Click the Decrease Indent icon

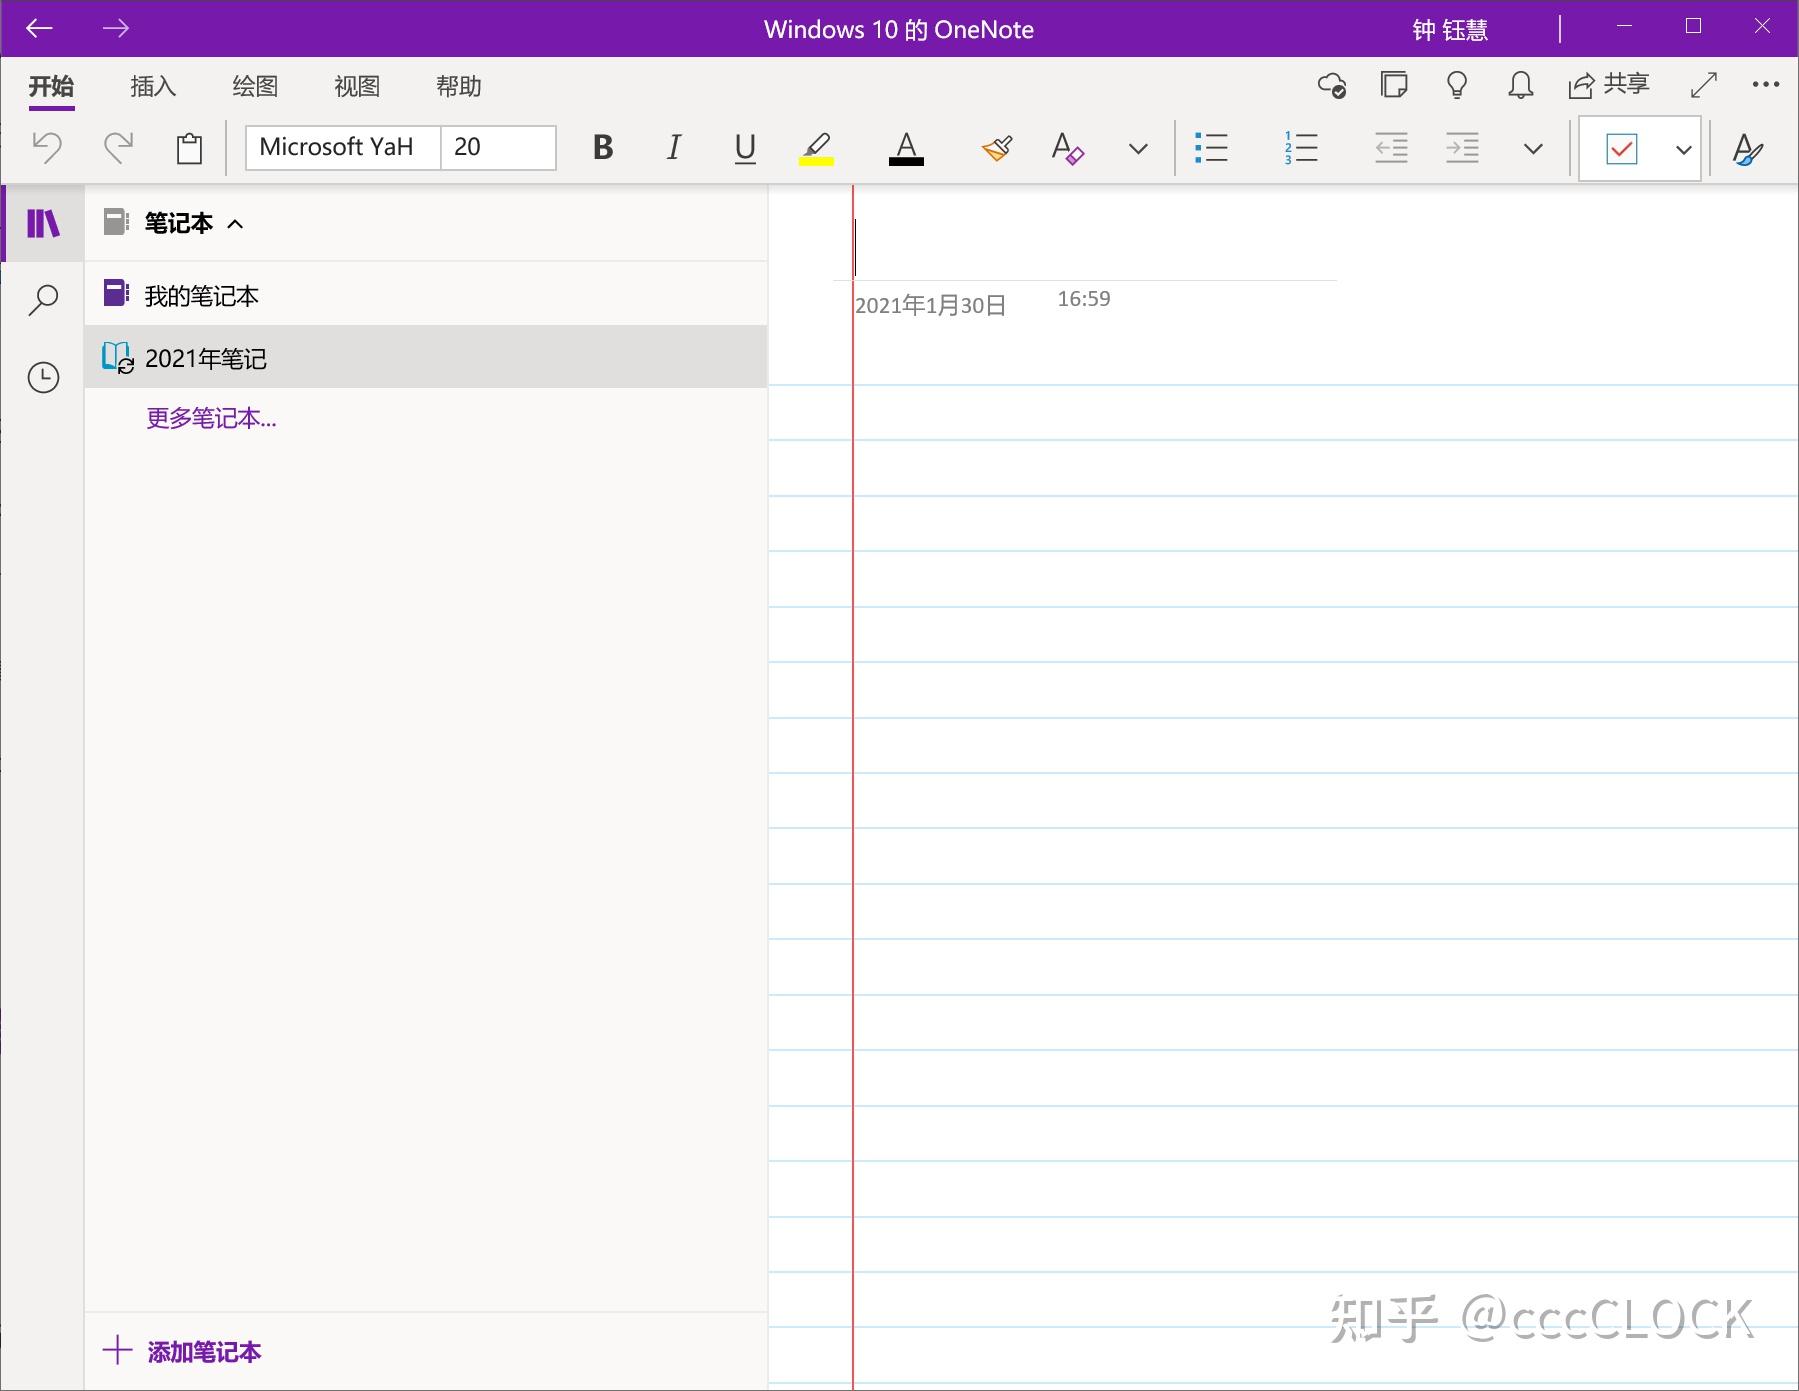[x=1390, y=148]
